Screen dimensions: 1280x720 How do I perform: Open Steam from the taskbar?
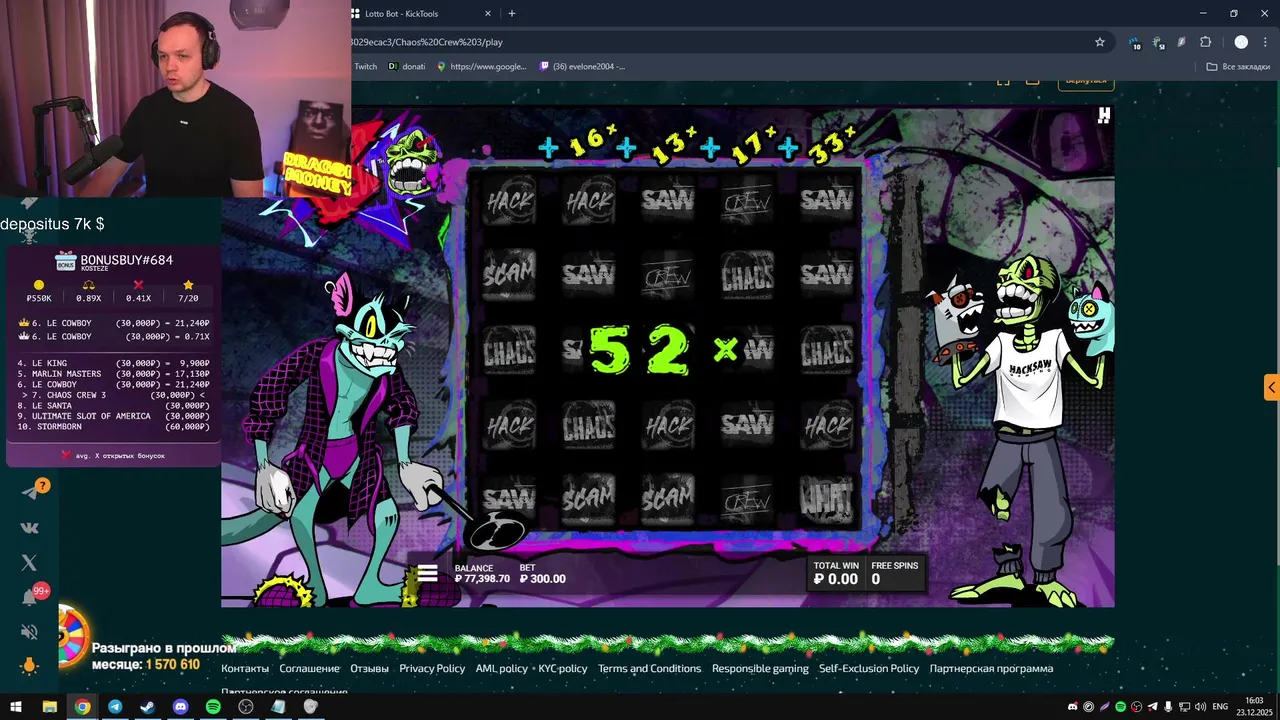click(147, 707)
